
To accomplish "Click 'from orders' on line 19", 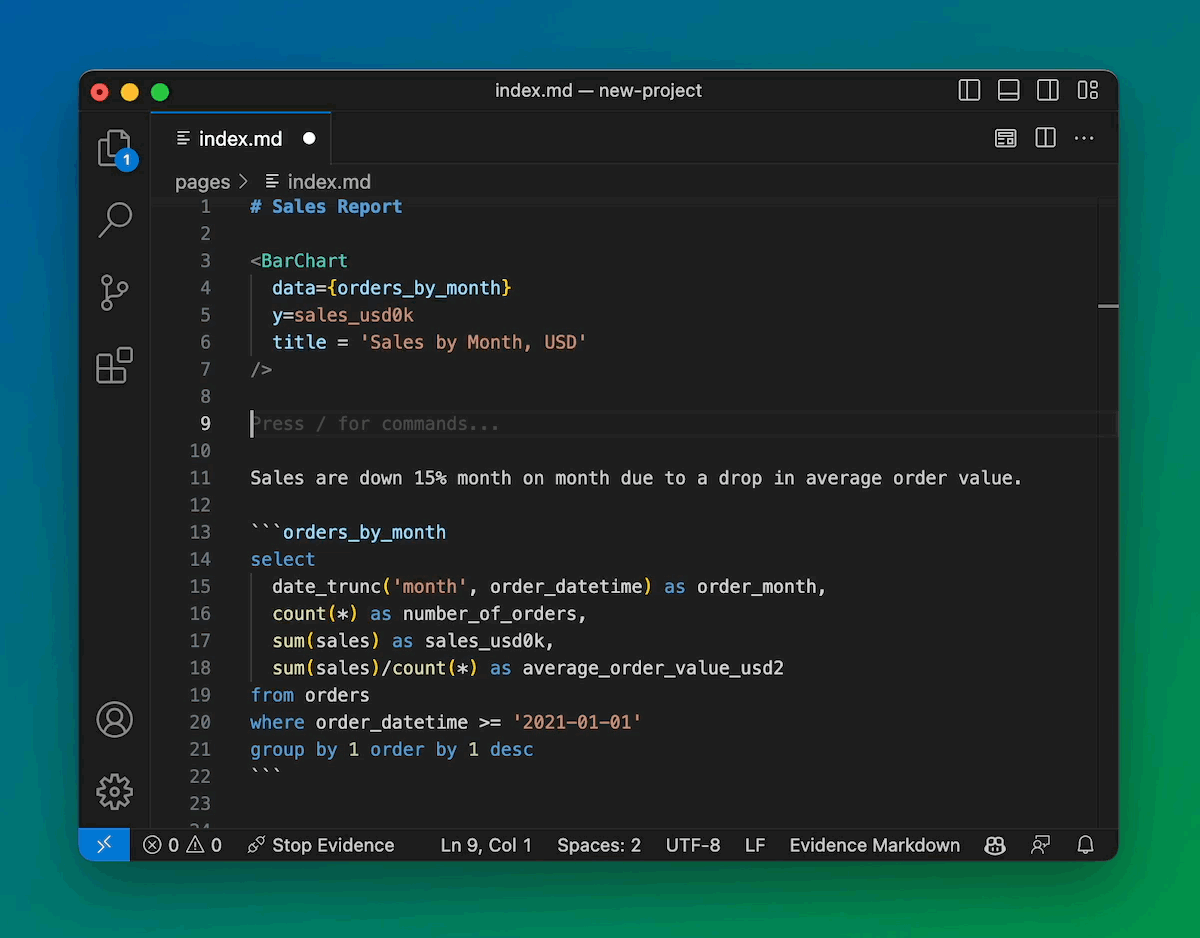I will (x=310, y=694).
